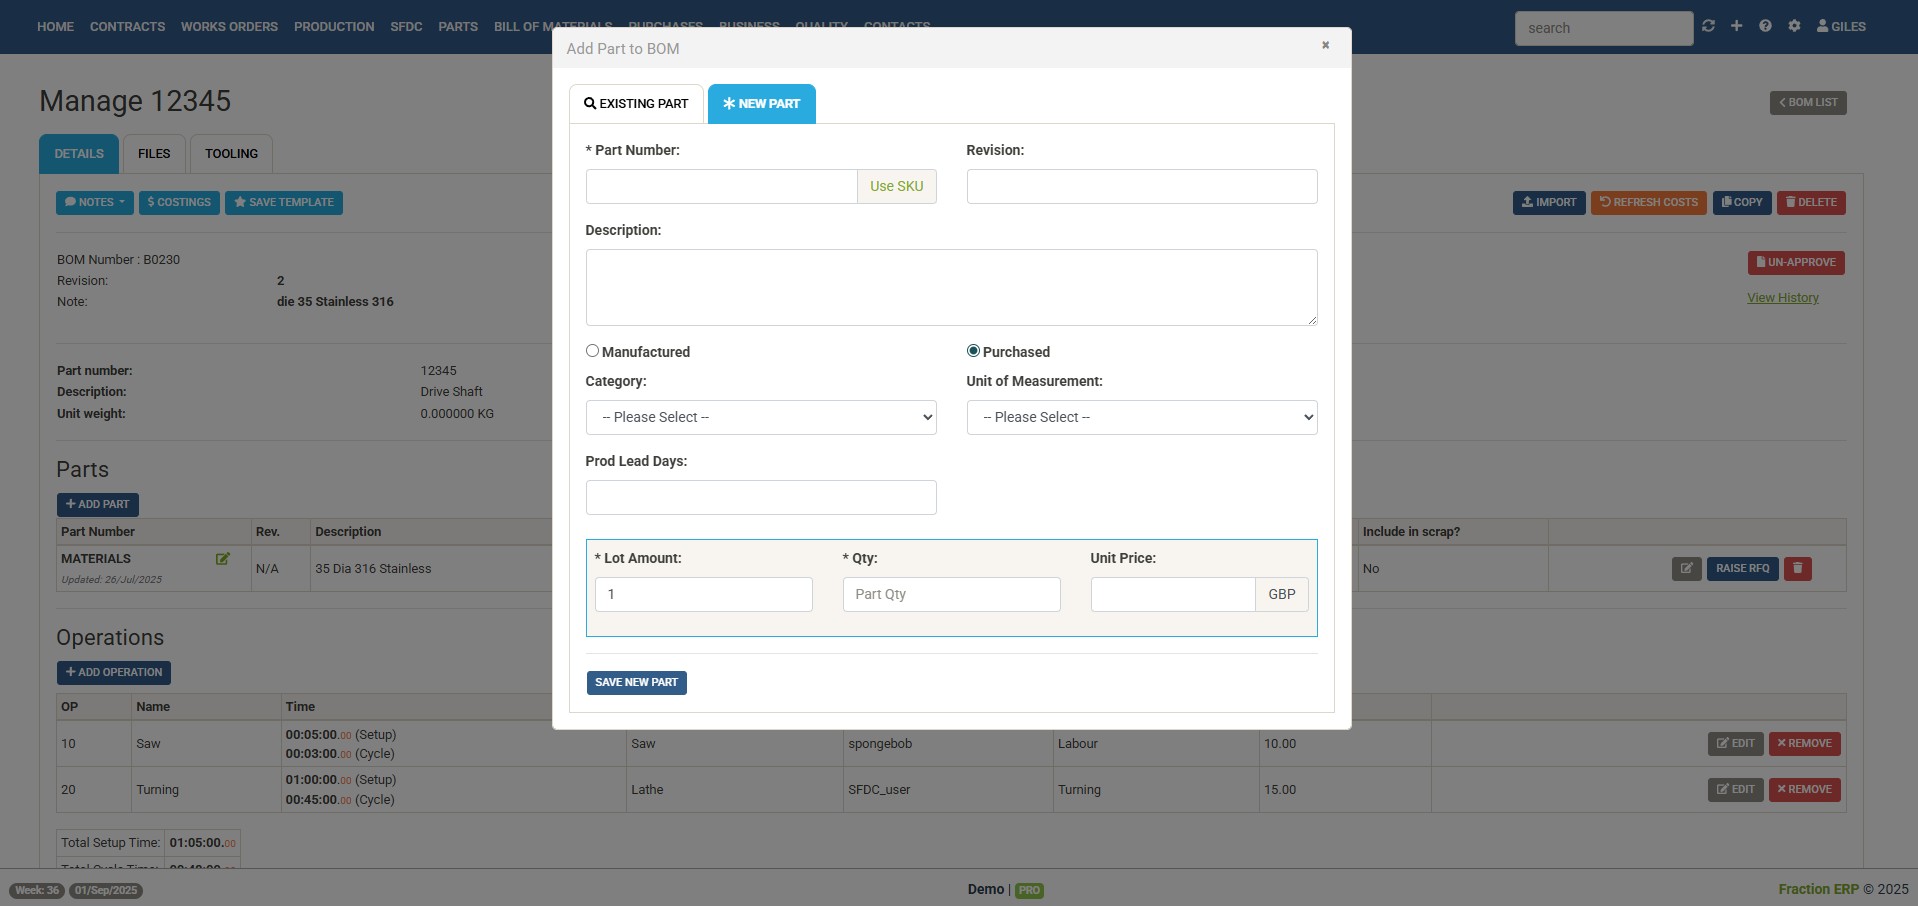Open the Unit of Measurement dropdown
The image size is (1918, 906).
[x=1141, y=417]
